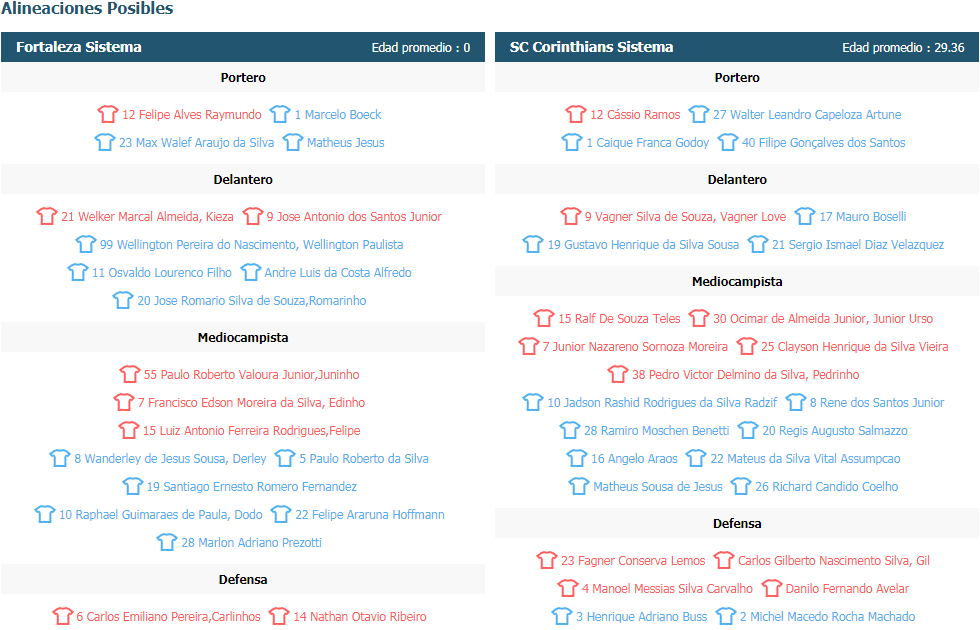
Task: Open player link 7 Junior Nazareno Sornoza Moreira
Action: click(x=635, y=347)
